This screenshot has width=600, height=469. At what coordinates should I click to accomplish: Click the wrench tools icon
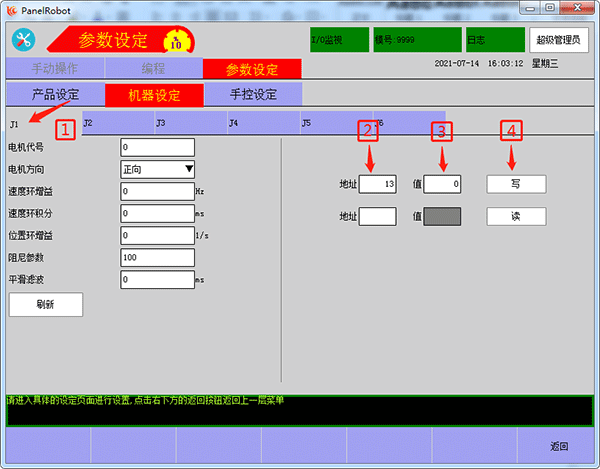24,40
